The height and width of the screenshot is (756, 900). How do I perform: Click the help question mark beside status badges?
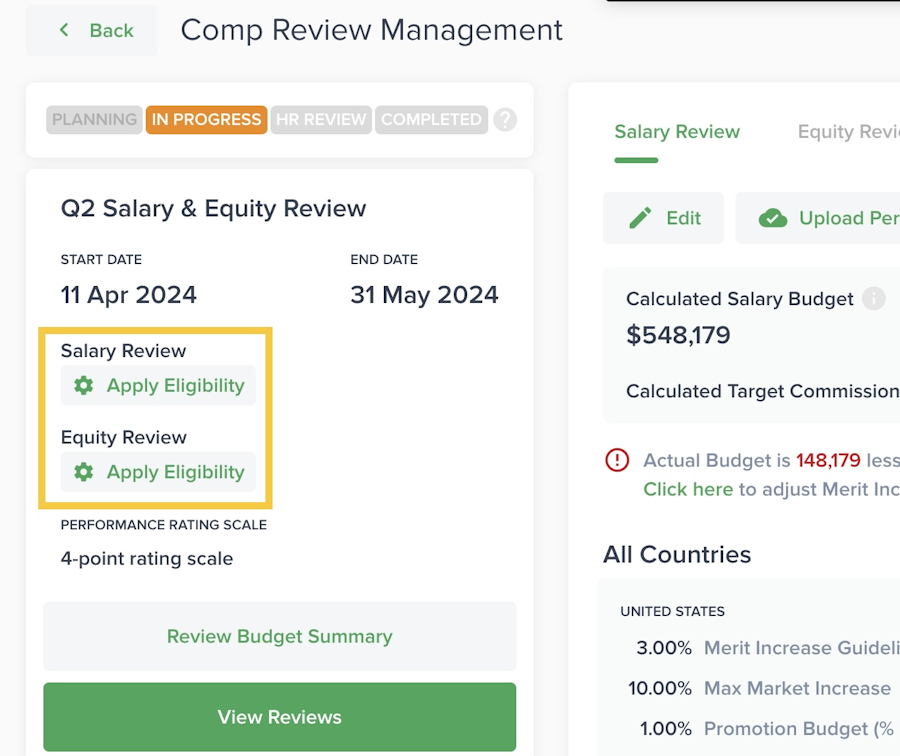coord(506,120)
